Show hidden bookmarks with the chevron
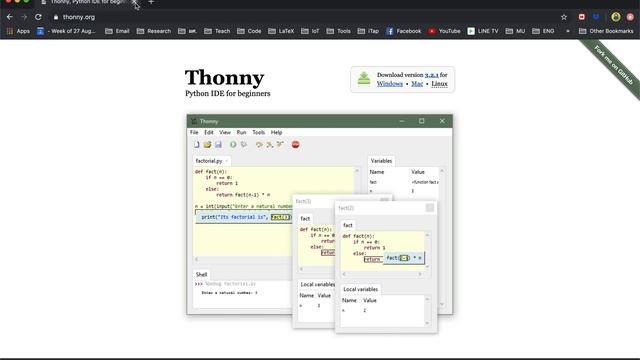The height and width of the screenshot is (360, 640). [x=567, y=31]
